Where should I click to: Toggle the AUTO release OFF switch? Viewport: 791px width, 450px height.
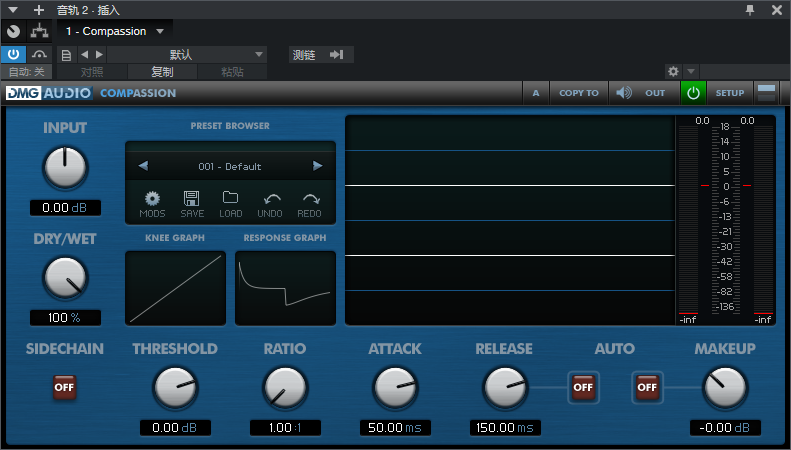pyautogui.click(x=583, y=387)
